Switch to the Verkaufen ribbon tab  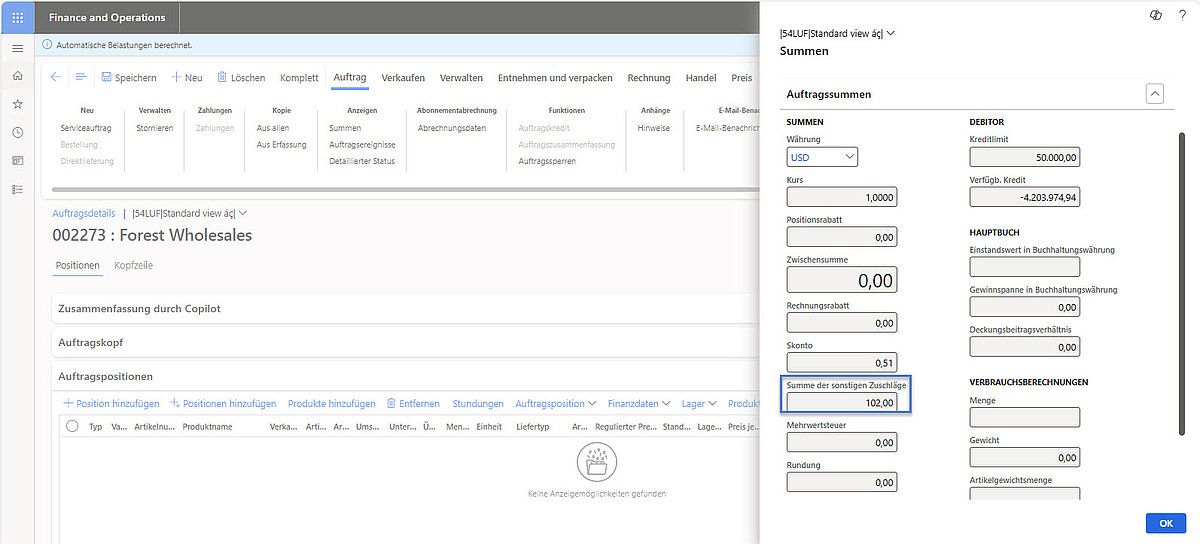403,78
